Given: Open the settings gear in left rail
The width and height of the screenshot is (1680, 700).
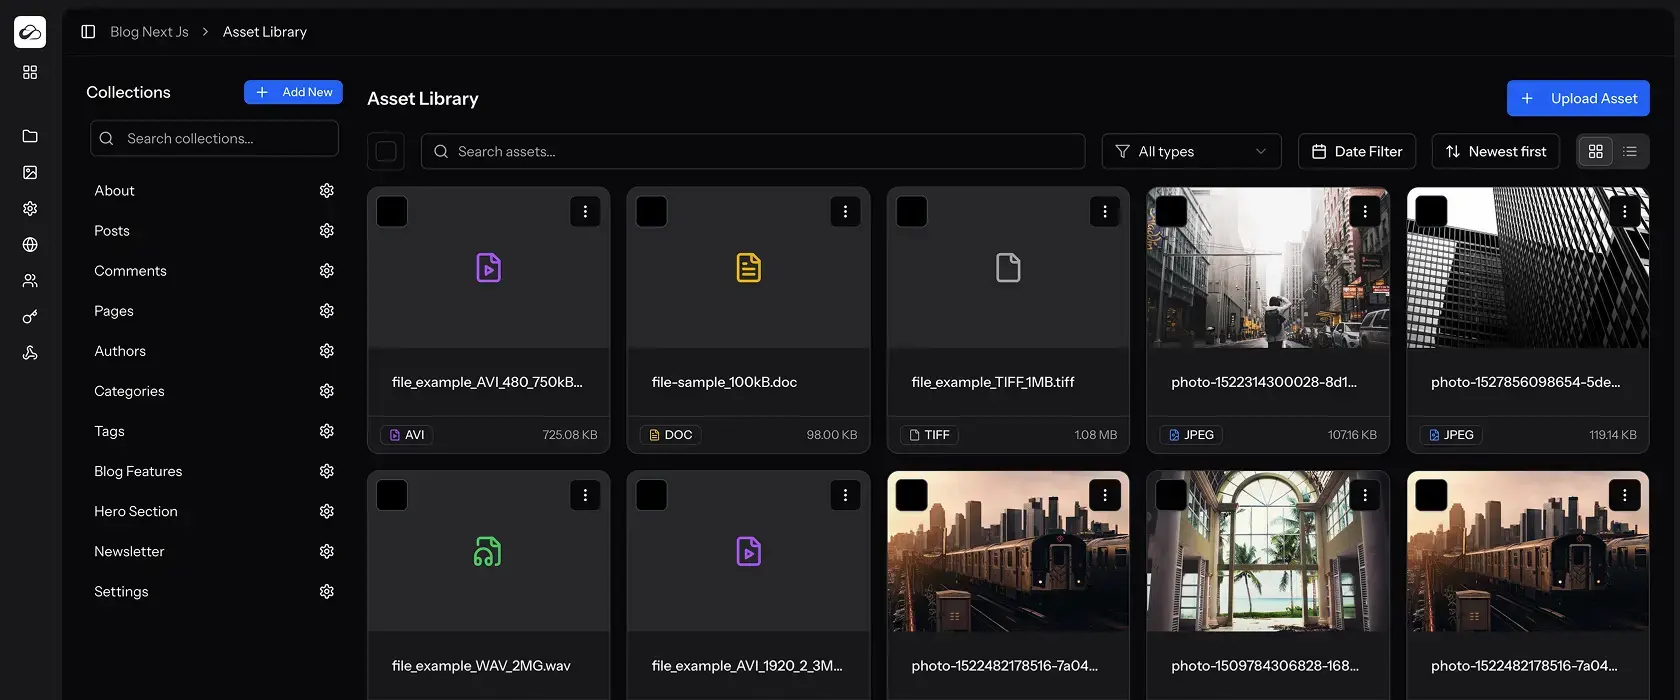Looking at the screenshot, I should 30,208.
